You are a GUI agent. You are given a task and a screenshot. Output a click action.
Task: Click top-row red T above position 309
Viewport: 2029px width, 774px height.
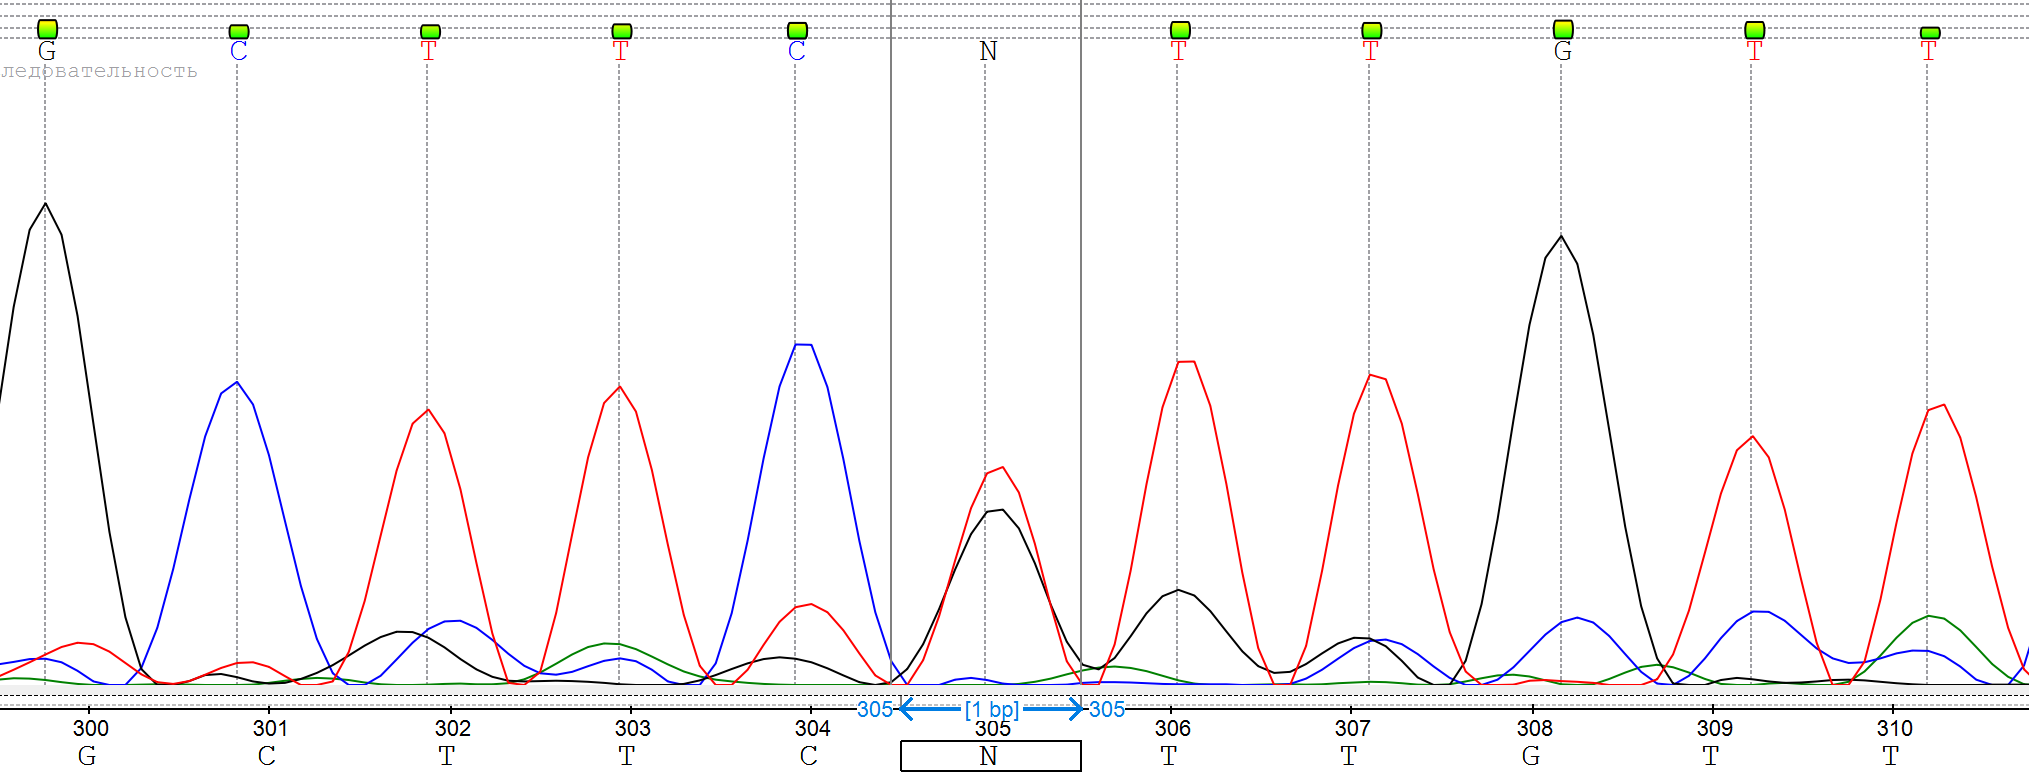(x=1754, y=51)
